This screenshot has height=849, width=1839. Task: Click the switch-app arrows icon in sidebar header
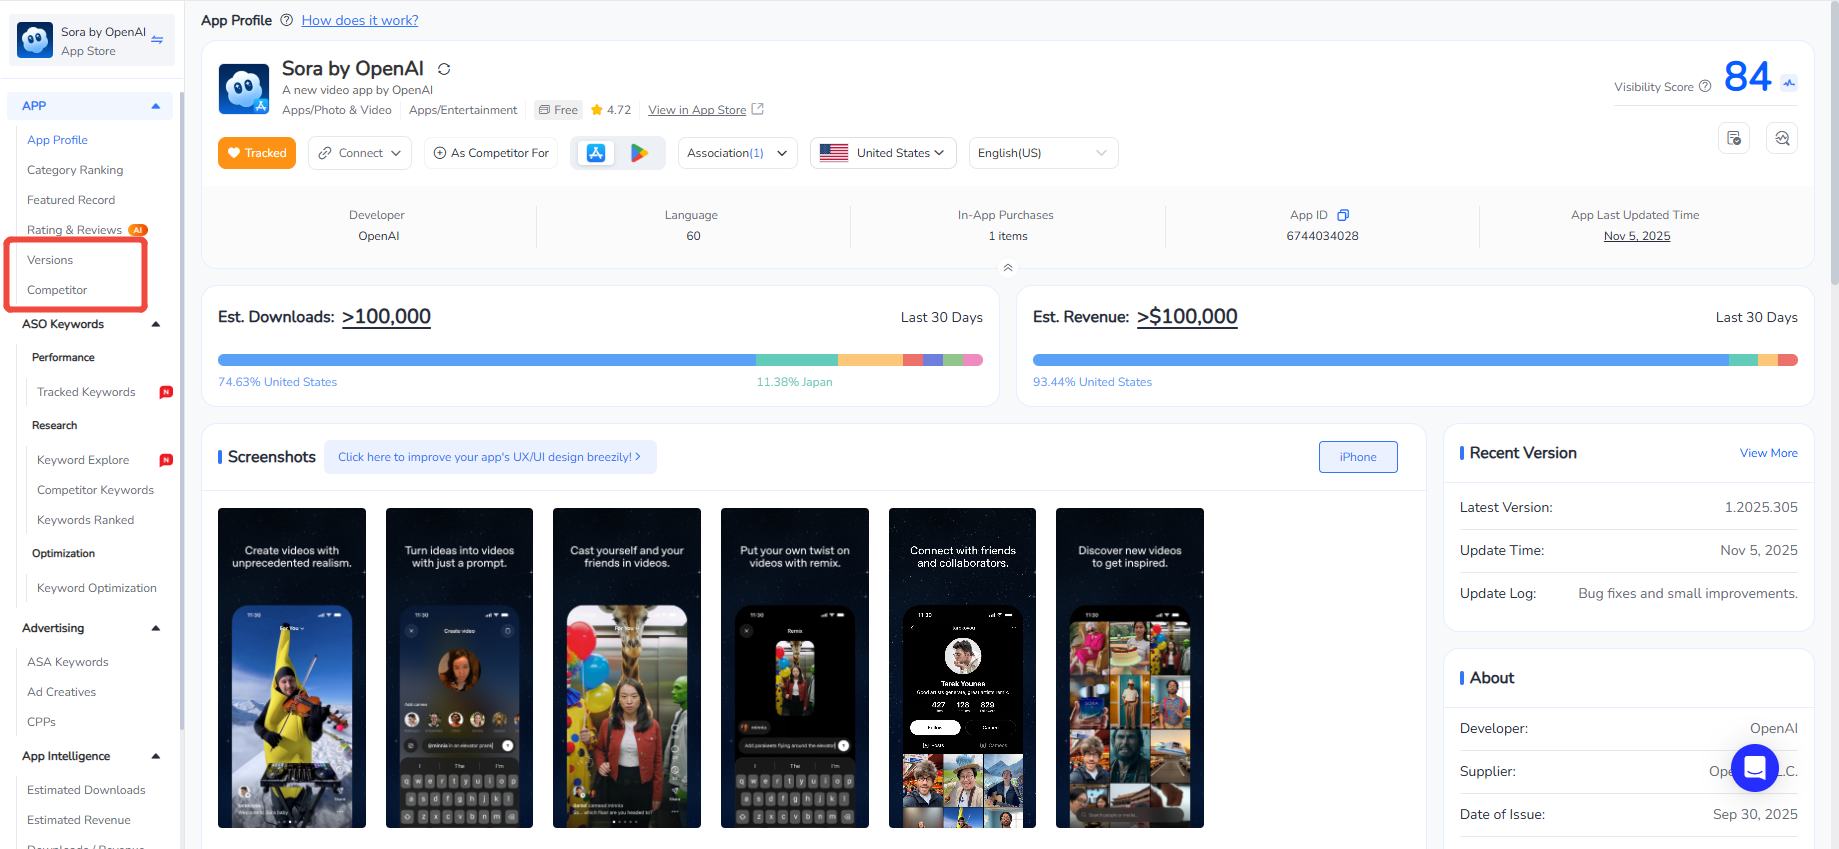click(157, 40)
